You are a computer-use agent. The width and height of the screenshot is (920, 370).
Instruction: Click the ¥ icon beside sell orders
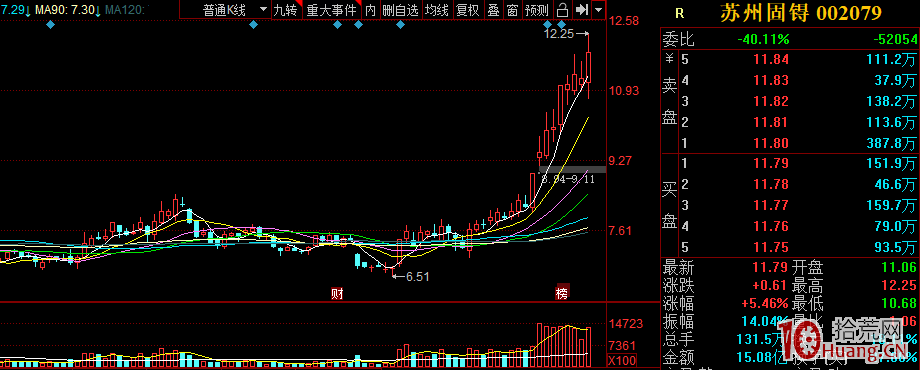pyautogui.click(x=669, y=58)
